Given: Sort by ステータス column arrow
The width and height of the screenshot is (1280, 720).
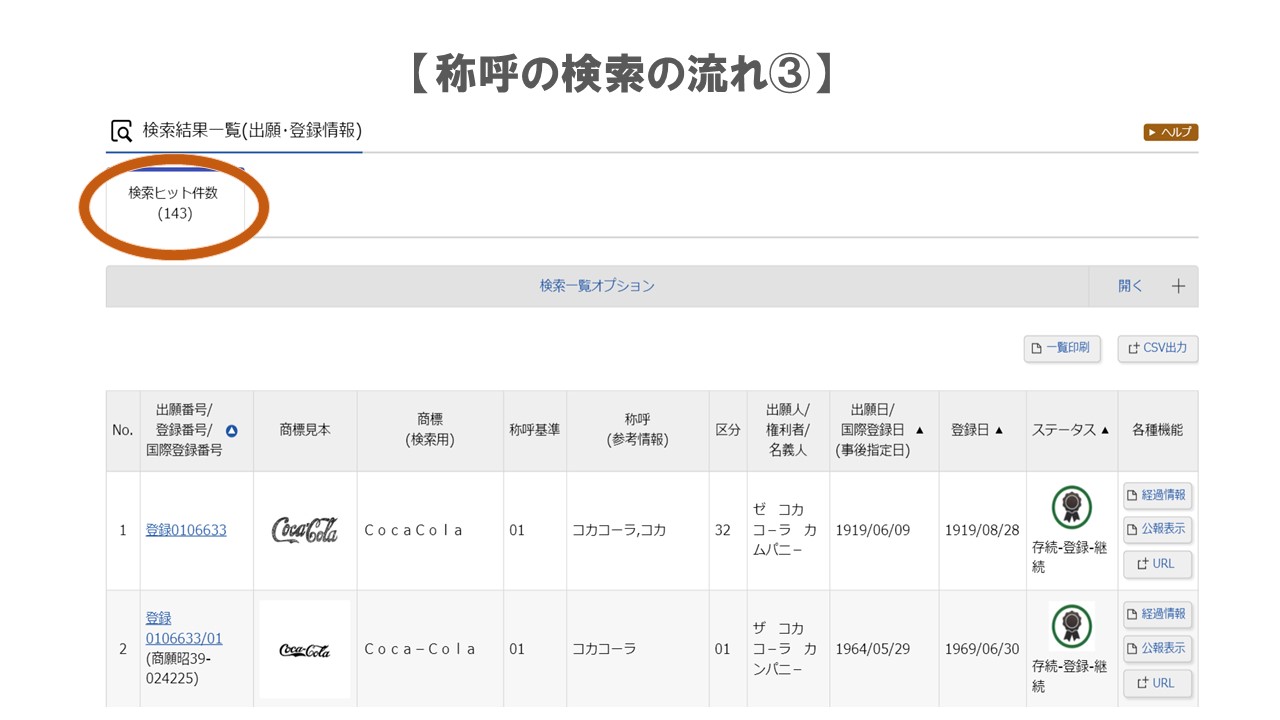Looking at the screenshot, I should point(1105,430).
